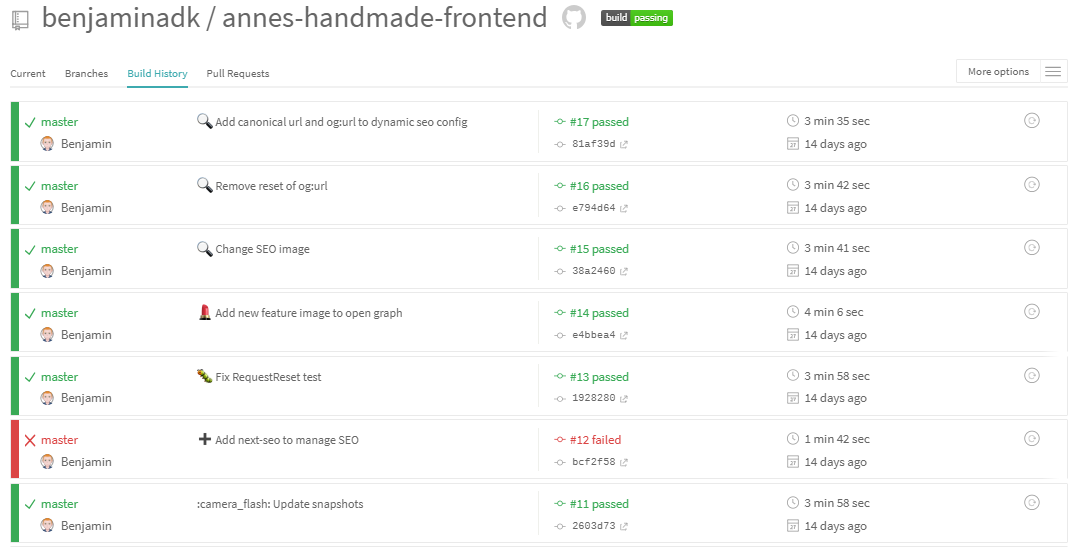Open the #17 passed build link

(x=599, y=122)
